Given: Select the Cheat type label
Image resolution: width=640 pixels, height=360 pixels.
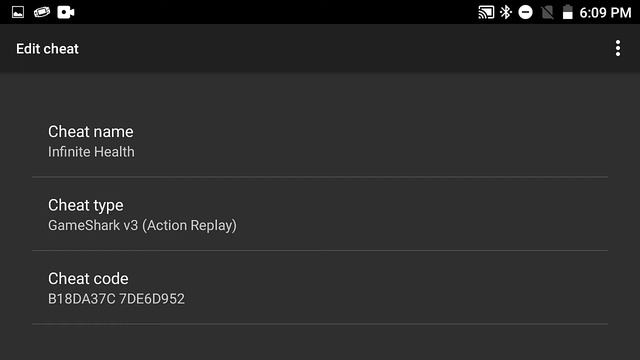Looking at the screenshot, I should click(x=86, y=205).
